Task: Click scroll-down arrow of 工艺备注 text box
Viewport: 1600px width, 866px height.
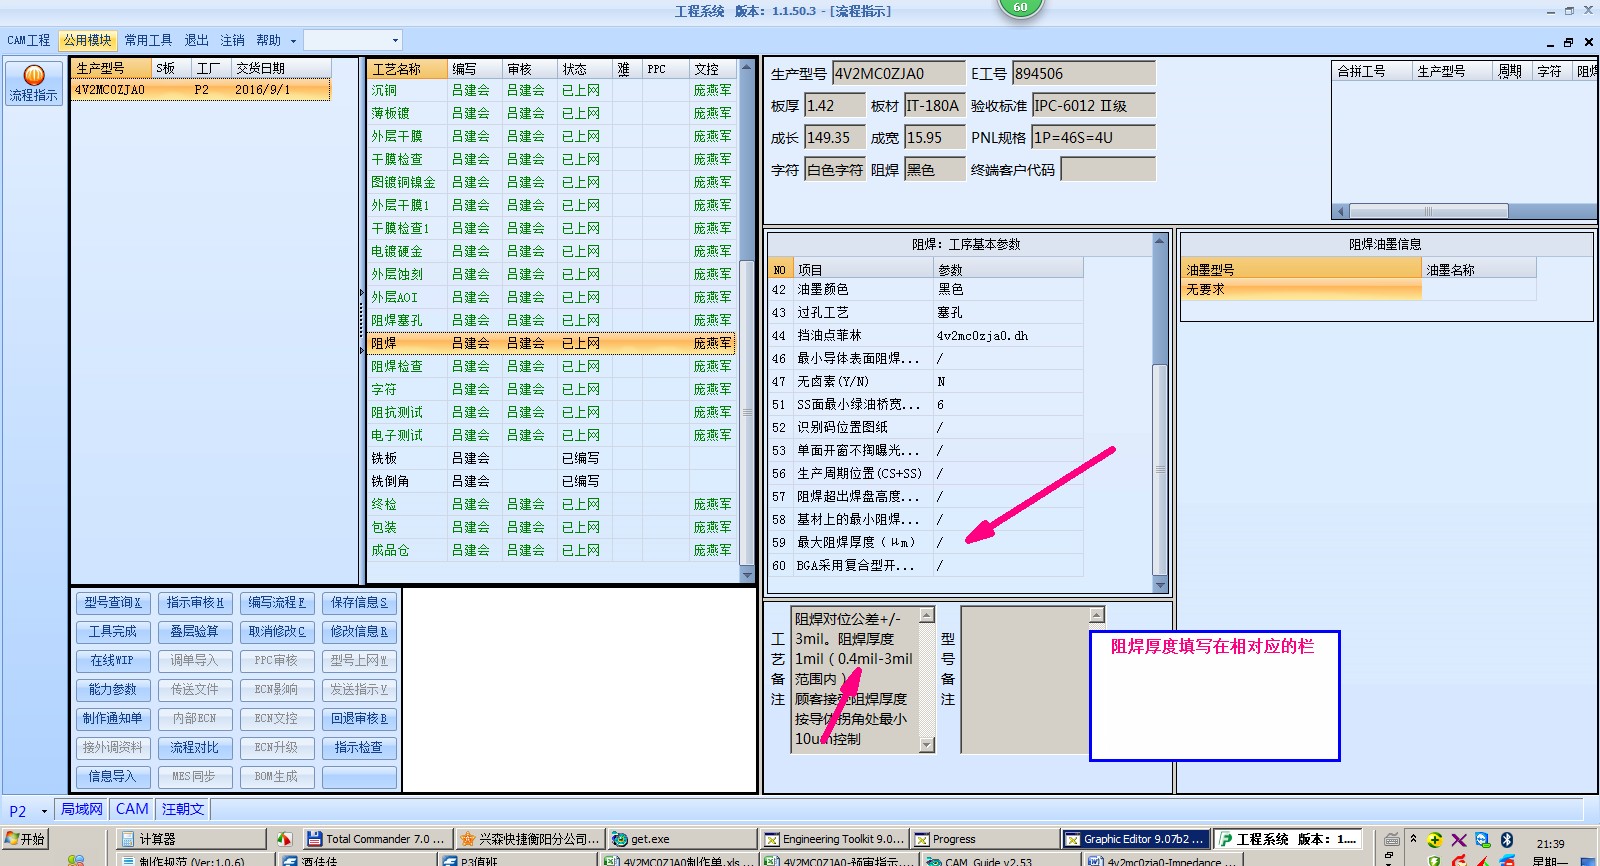Action: [x=927, y=744]
